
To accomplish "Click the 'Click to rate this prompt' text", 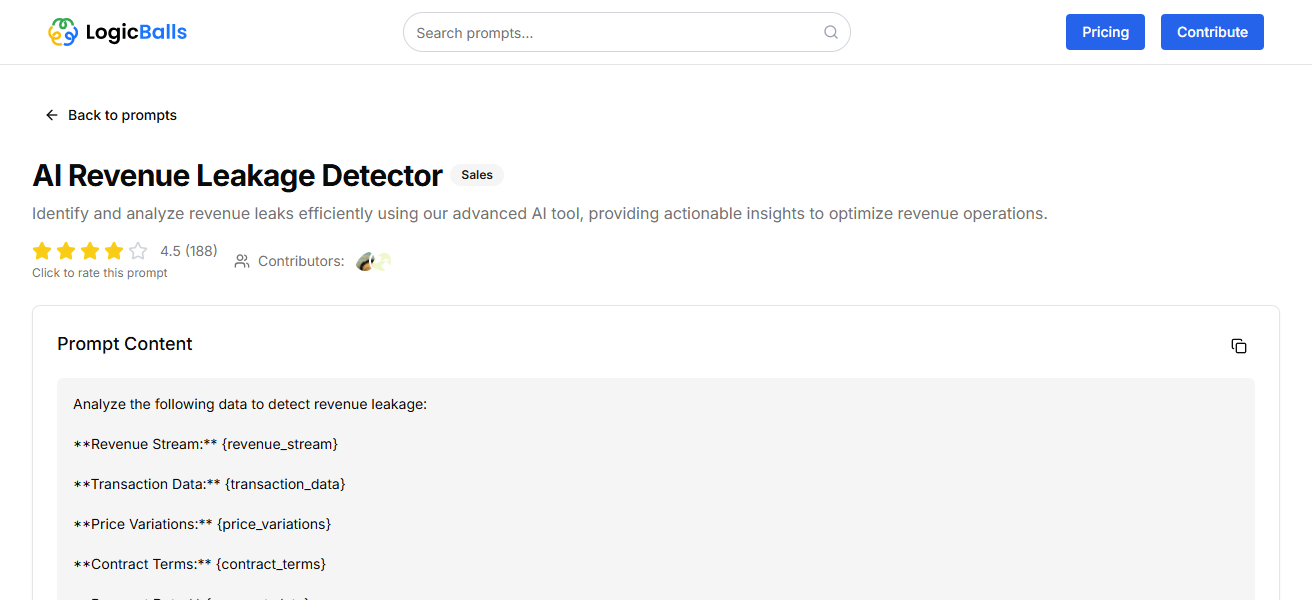I will click(x=99, y=272).
